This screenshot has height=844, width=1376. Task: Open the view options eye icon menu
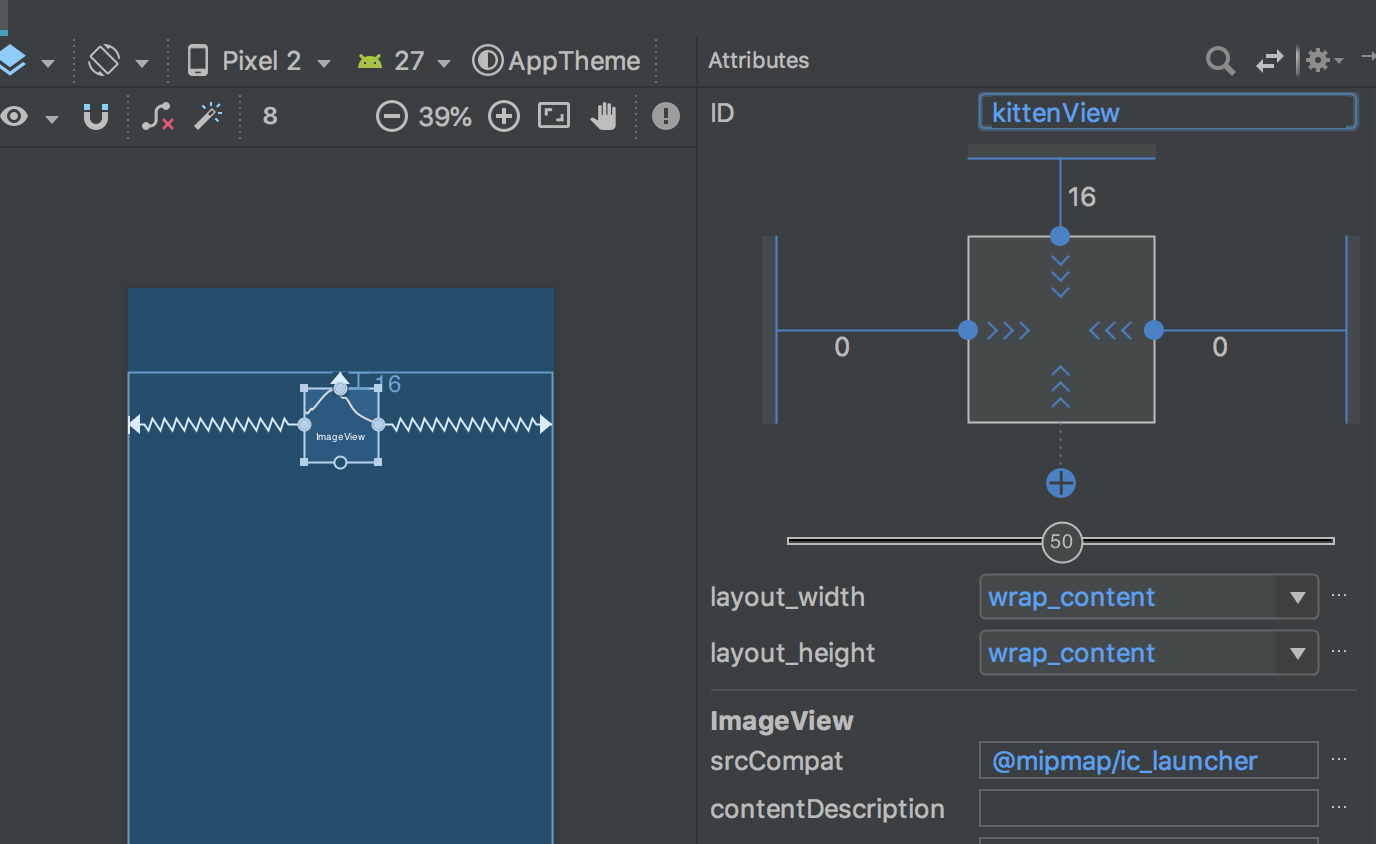click(x=14, y=116)
